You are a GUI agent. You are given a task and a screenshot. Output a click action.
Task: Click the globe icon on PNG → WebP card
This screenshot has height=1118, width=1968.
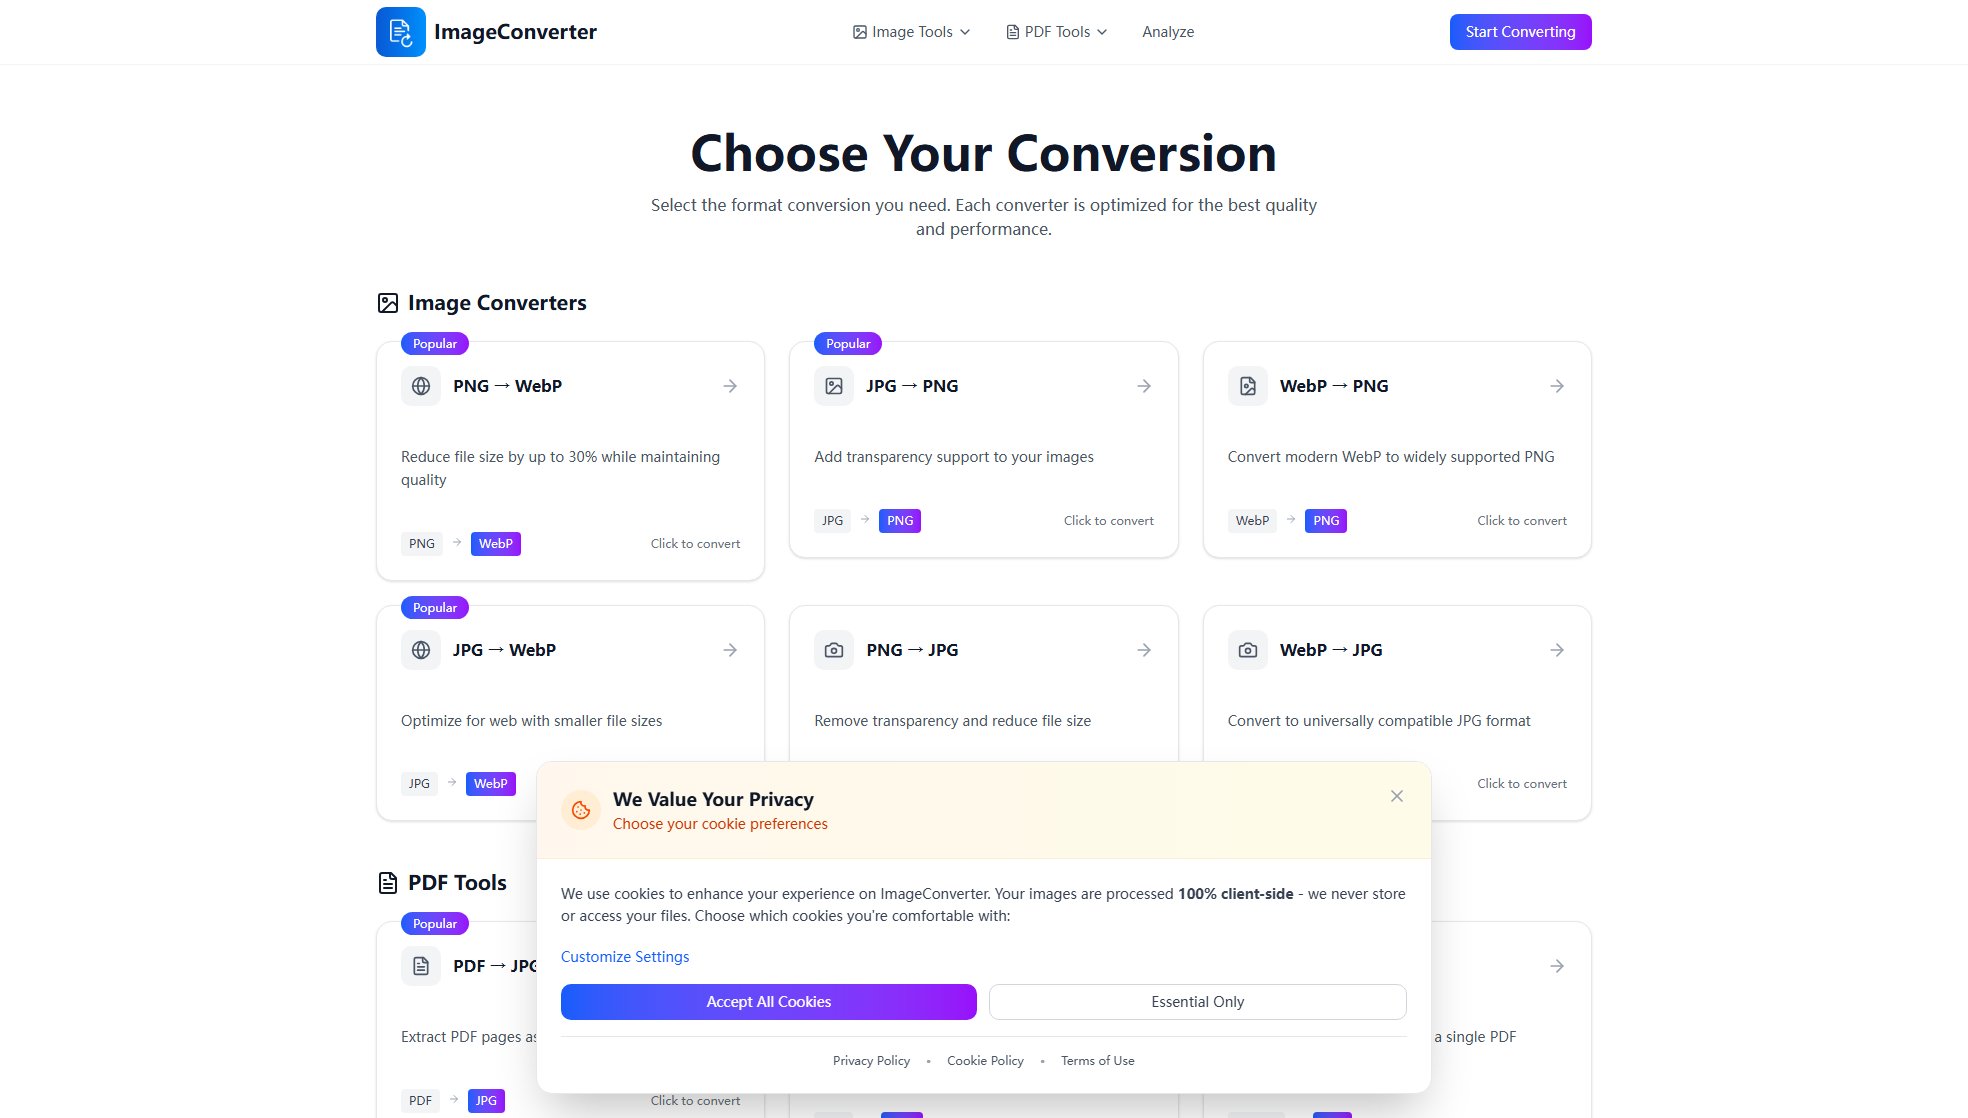tap(421, 386)
